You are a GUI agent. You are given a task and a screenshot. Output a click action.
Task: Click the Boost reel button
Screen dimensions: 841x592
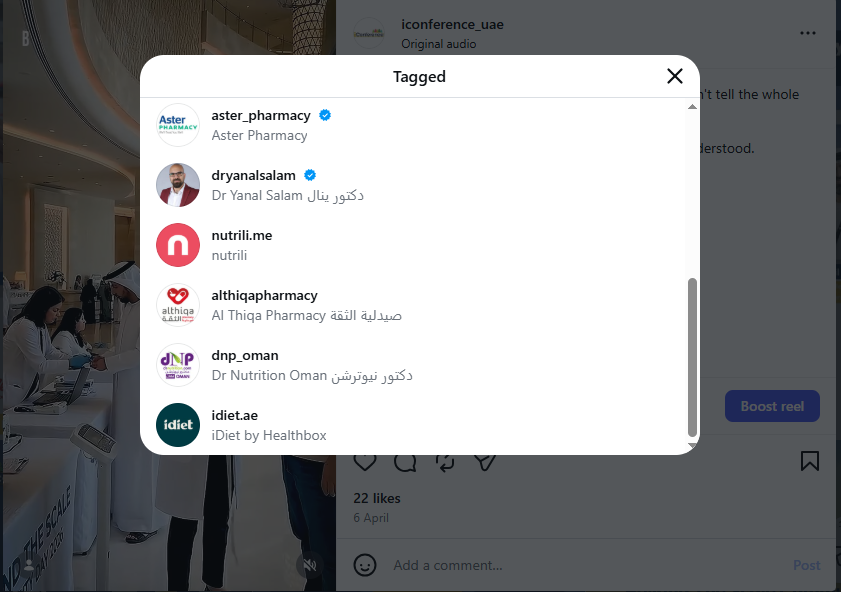pyautogui.click(x=772, y=405)
